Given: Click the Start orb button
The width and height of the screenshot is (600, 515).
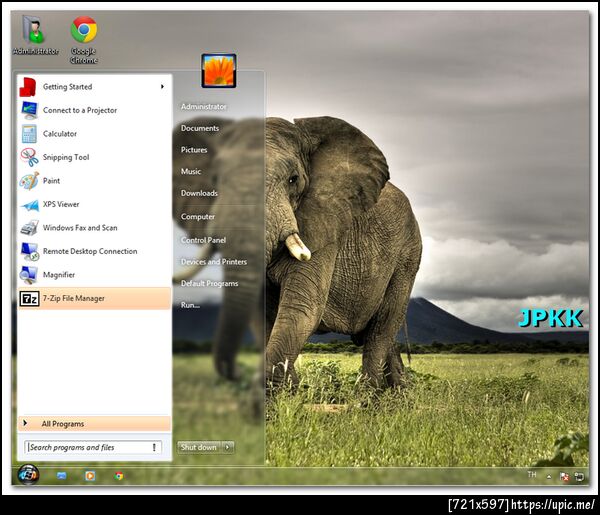Looking at the screenshot, I should coord(28,475).
